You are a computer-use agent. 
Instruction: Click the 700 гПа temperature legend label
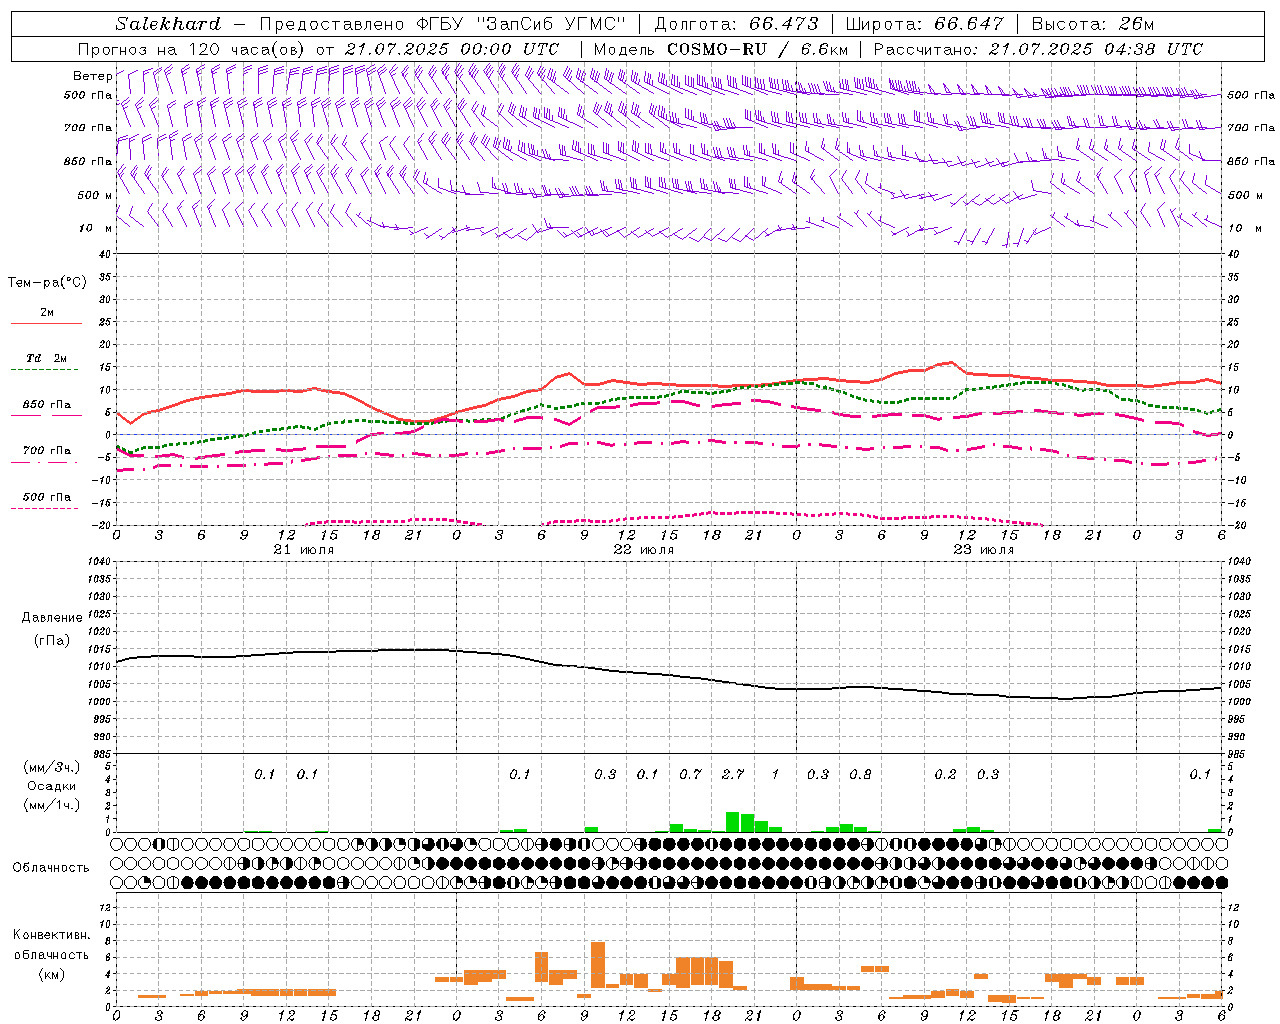tap(46, 451)
